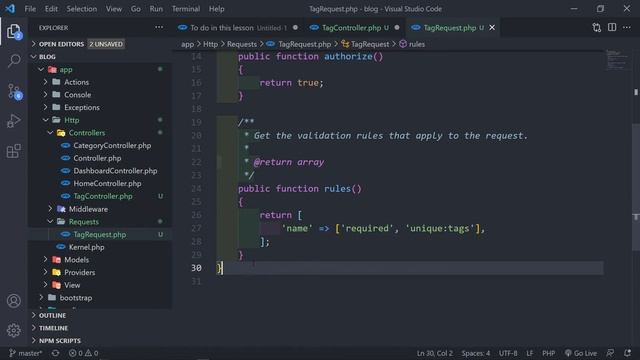Open Spaces: 4 indentation settings

pyautogui.click(x=476, y=353)
